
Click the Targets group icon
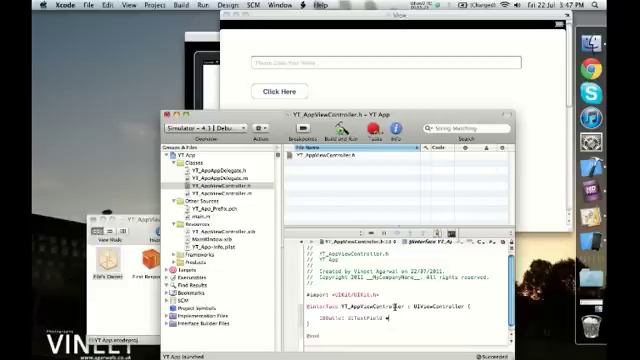[173, 270]
